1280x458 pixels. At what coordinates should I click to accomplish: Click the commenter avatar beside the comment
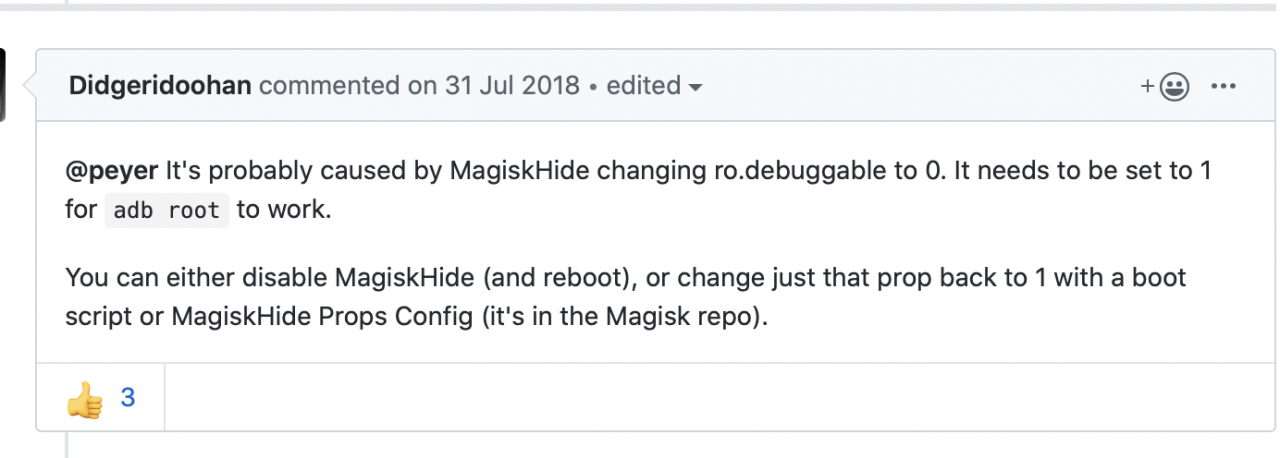(x=3, y=85)
